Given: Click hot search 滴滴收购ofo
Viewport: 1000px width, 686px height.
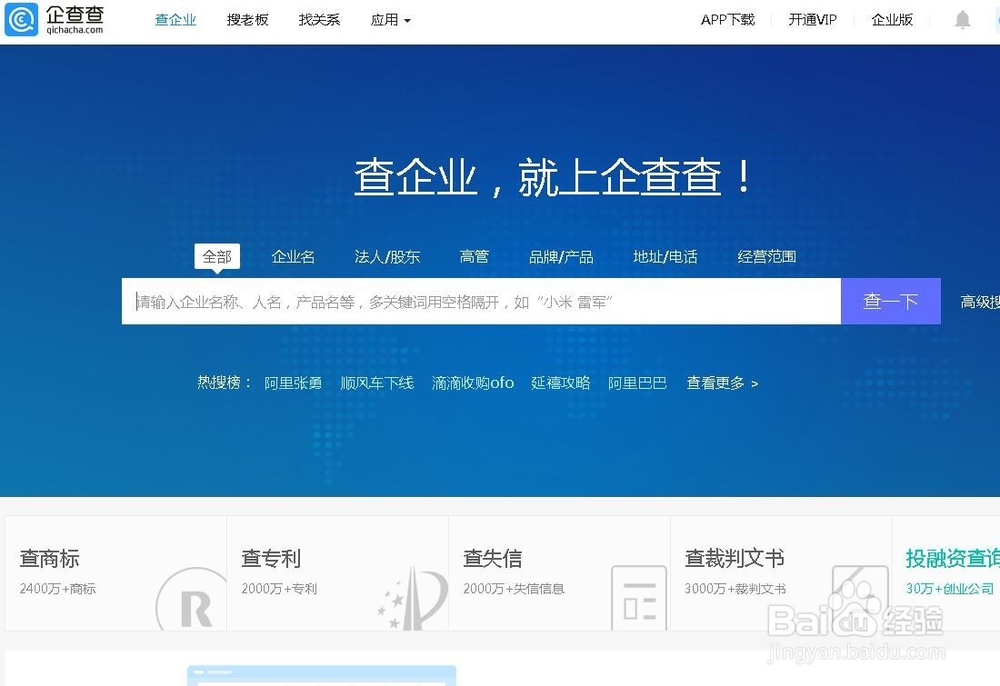Looking at the screenshot, I should (x=473, y=383).
